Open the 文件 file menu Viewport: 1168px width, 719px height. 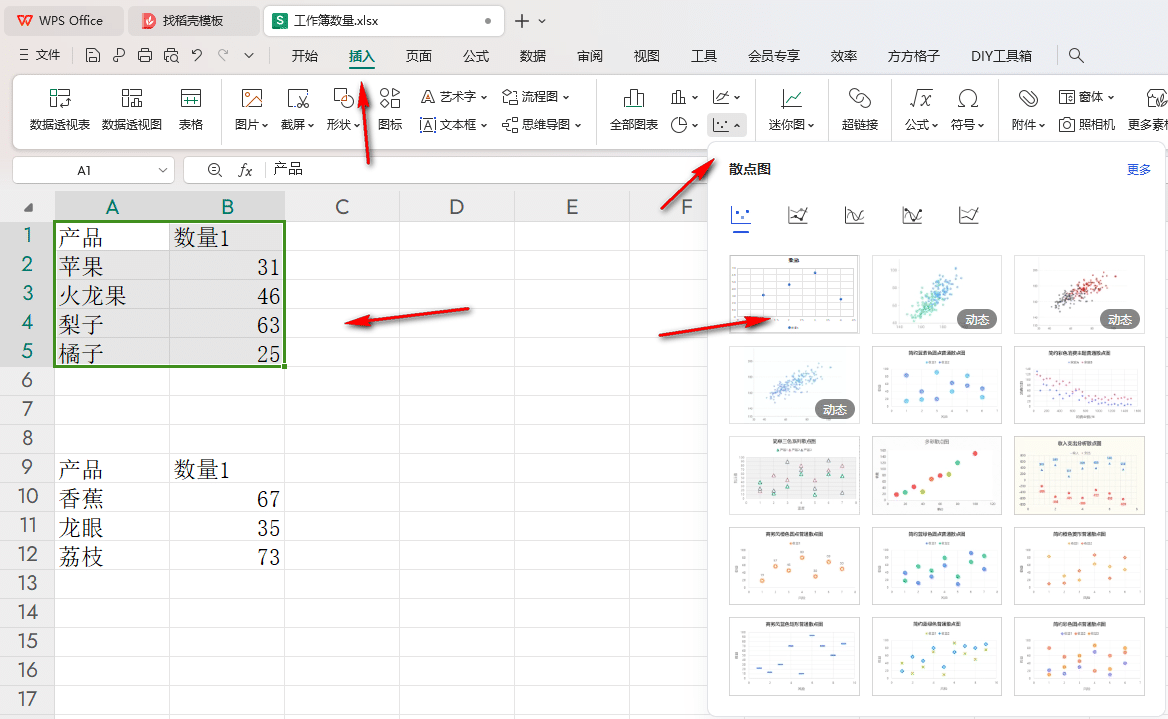pyautogui.click(x=39, y=55)
